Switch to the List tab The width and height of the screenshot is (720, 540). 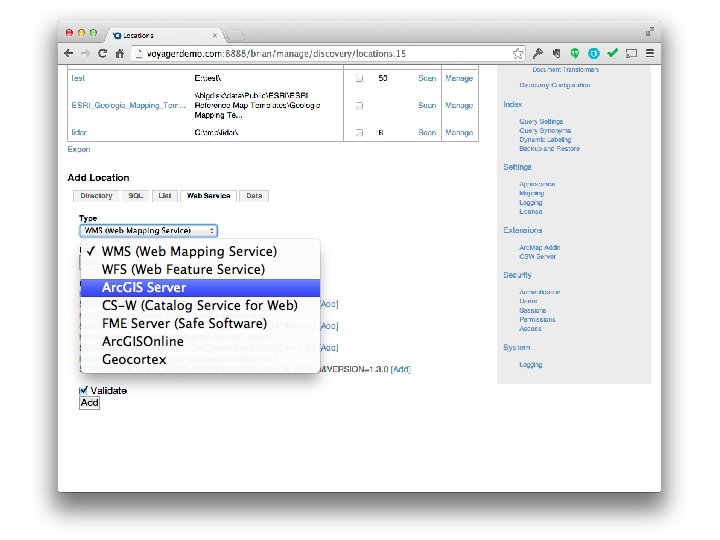[x=165, y=196]
